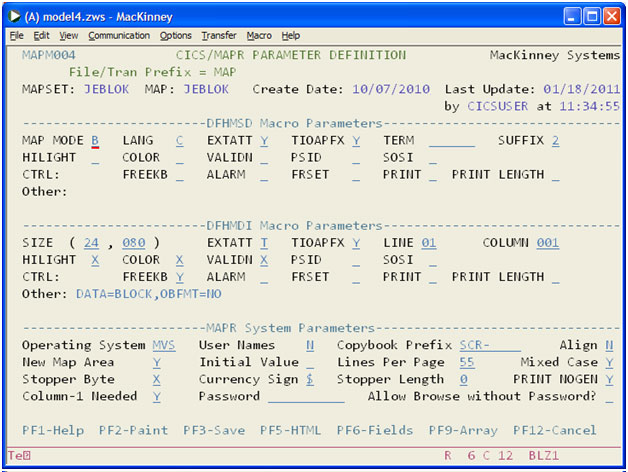Click the LANG field containing C
The width and height of the screenshot is (628, 472).
tap(179, 141)
